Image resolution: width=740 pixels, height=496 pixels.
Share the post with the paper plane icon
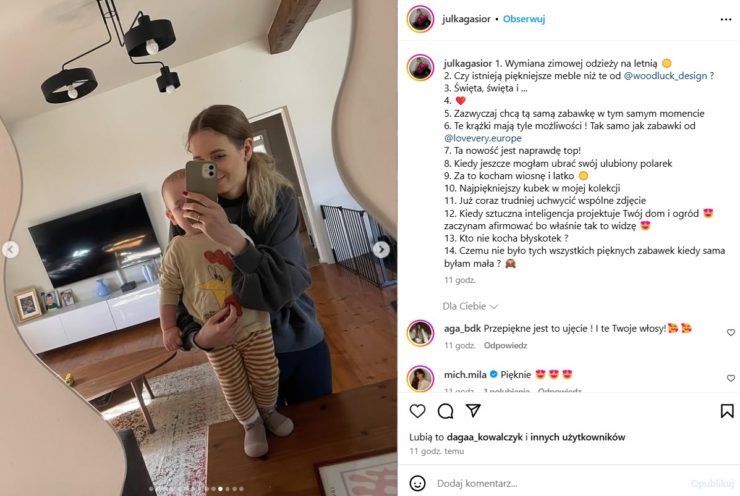point(473,410)
